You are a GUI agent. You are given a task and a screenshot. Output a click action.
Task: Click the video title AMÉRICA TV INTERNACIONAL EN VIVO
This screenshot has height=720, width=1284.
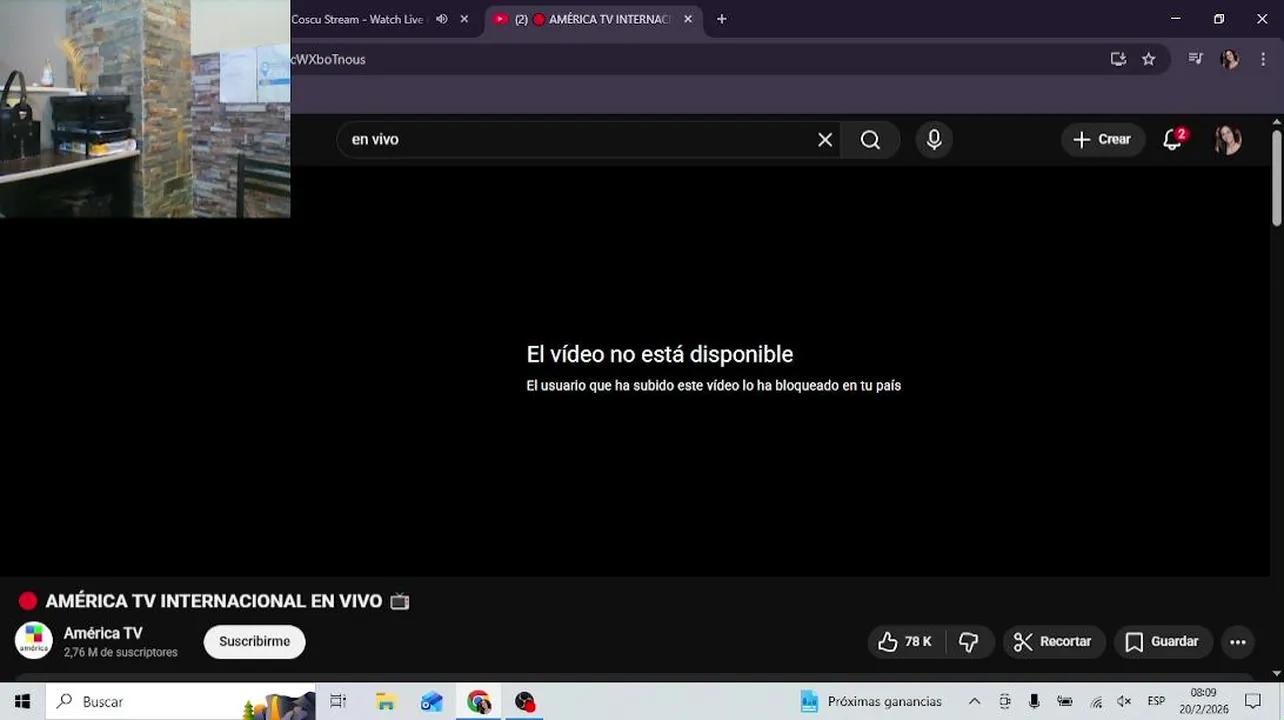click(x=214, y=601)
